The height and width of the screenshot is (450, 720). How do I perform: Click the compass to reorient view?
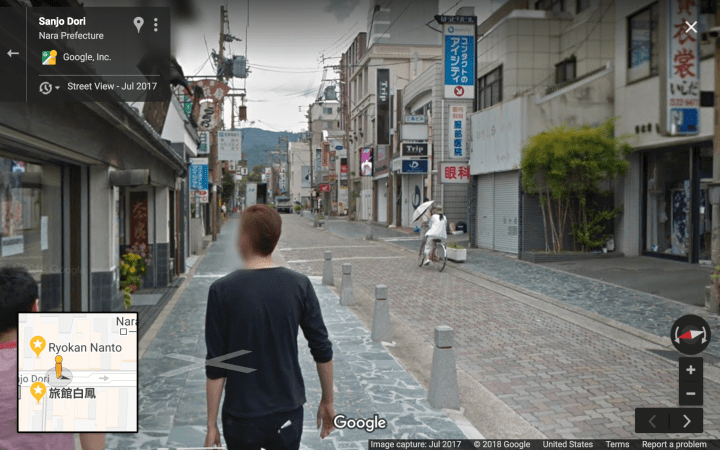click(690, 334)
